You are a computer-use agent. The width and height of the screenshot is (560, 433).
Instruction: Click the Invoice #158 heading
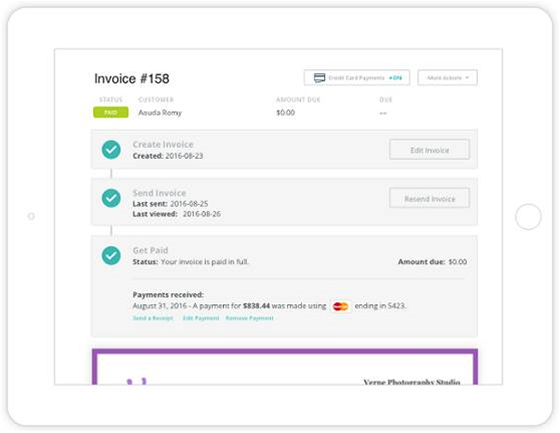tap(132, 79)
